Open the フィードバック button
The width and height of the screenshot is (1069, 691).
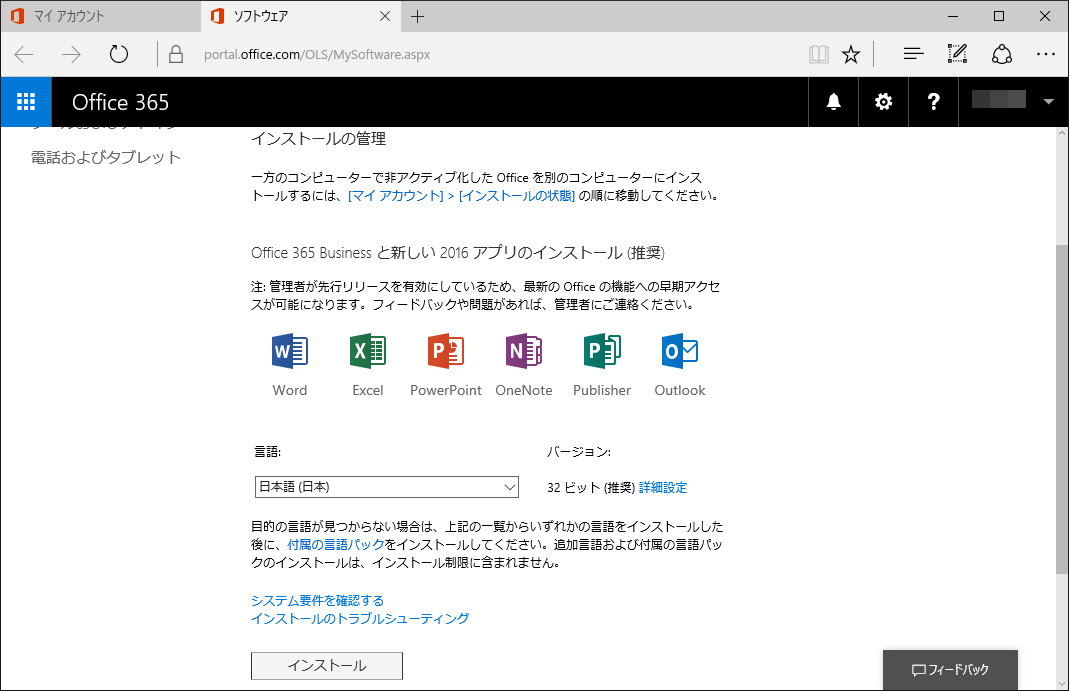[950, 670]
